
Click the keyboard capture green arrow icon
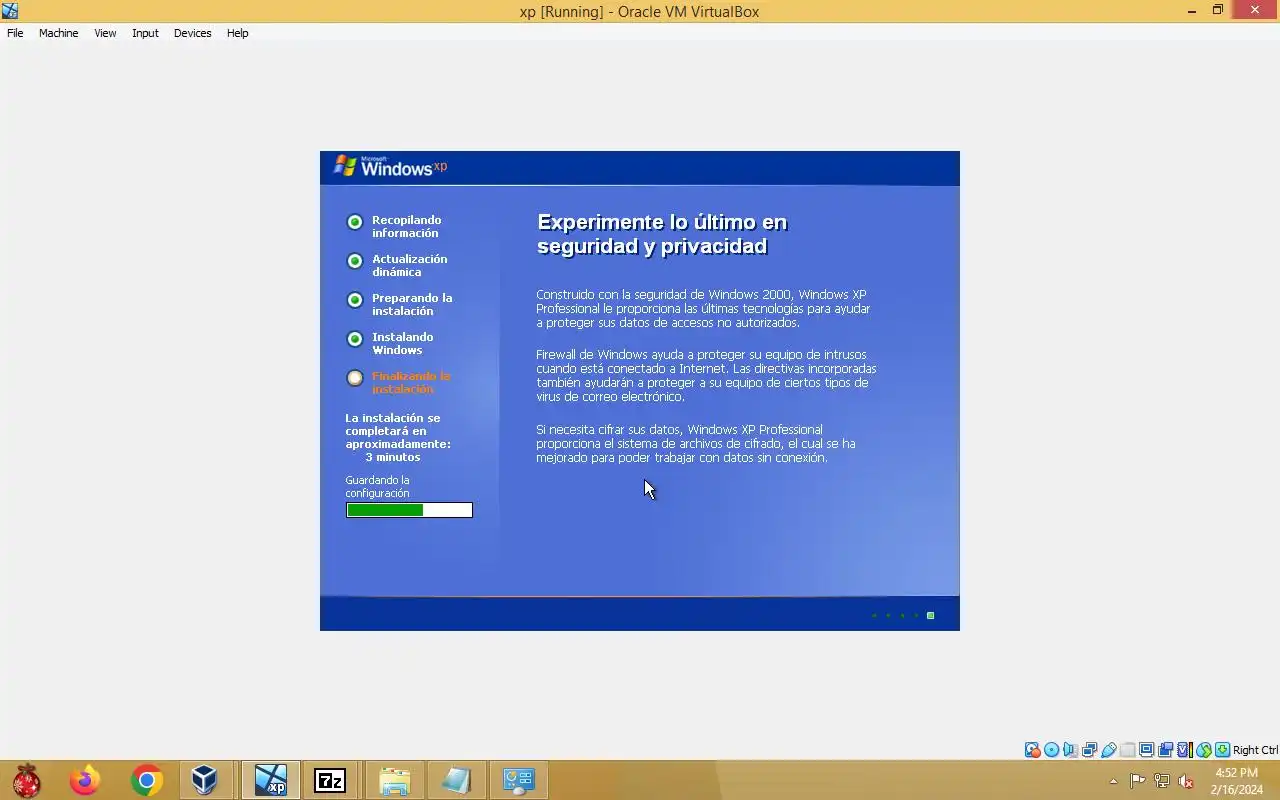coord(1222,750)
